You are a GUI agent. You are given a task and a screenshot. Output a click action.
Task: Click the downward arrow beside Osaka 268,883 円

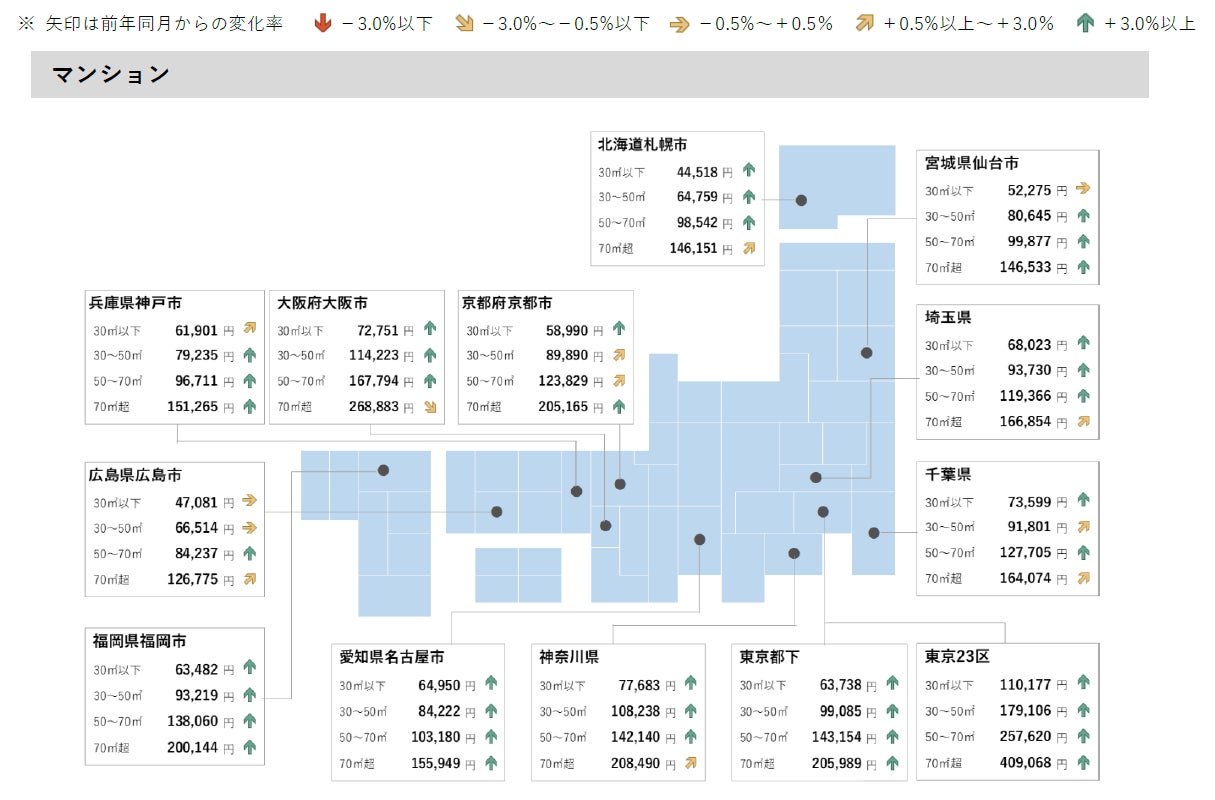tap(430, 407)
